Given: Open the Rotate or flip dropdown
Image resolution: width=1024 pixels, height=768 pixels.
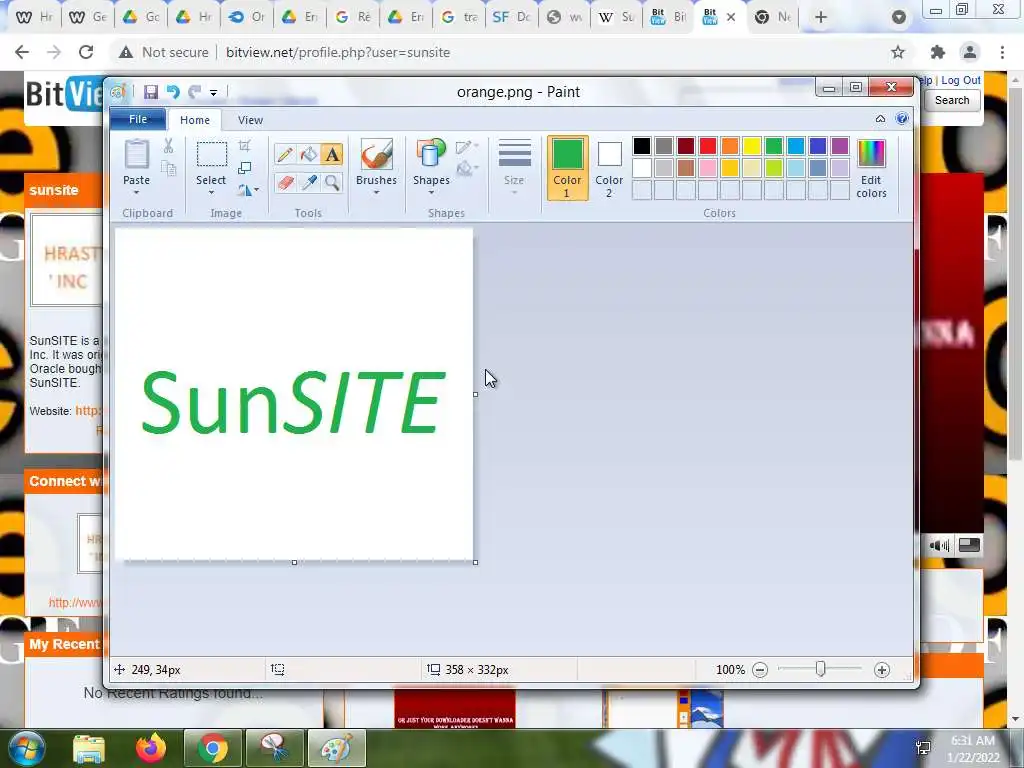Looking at the screenshot, I should coord(248,190).
